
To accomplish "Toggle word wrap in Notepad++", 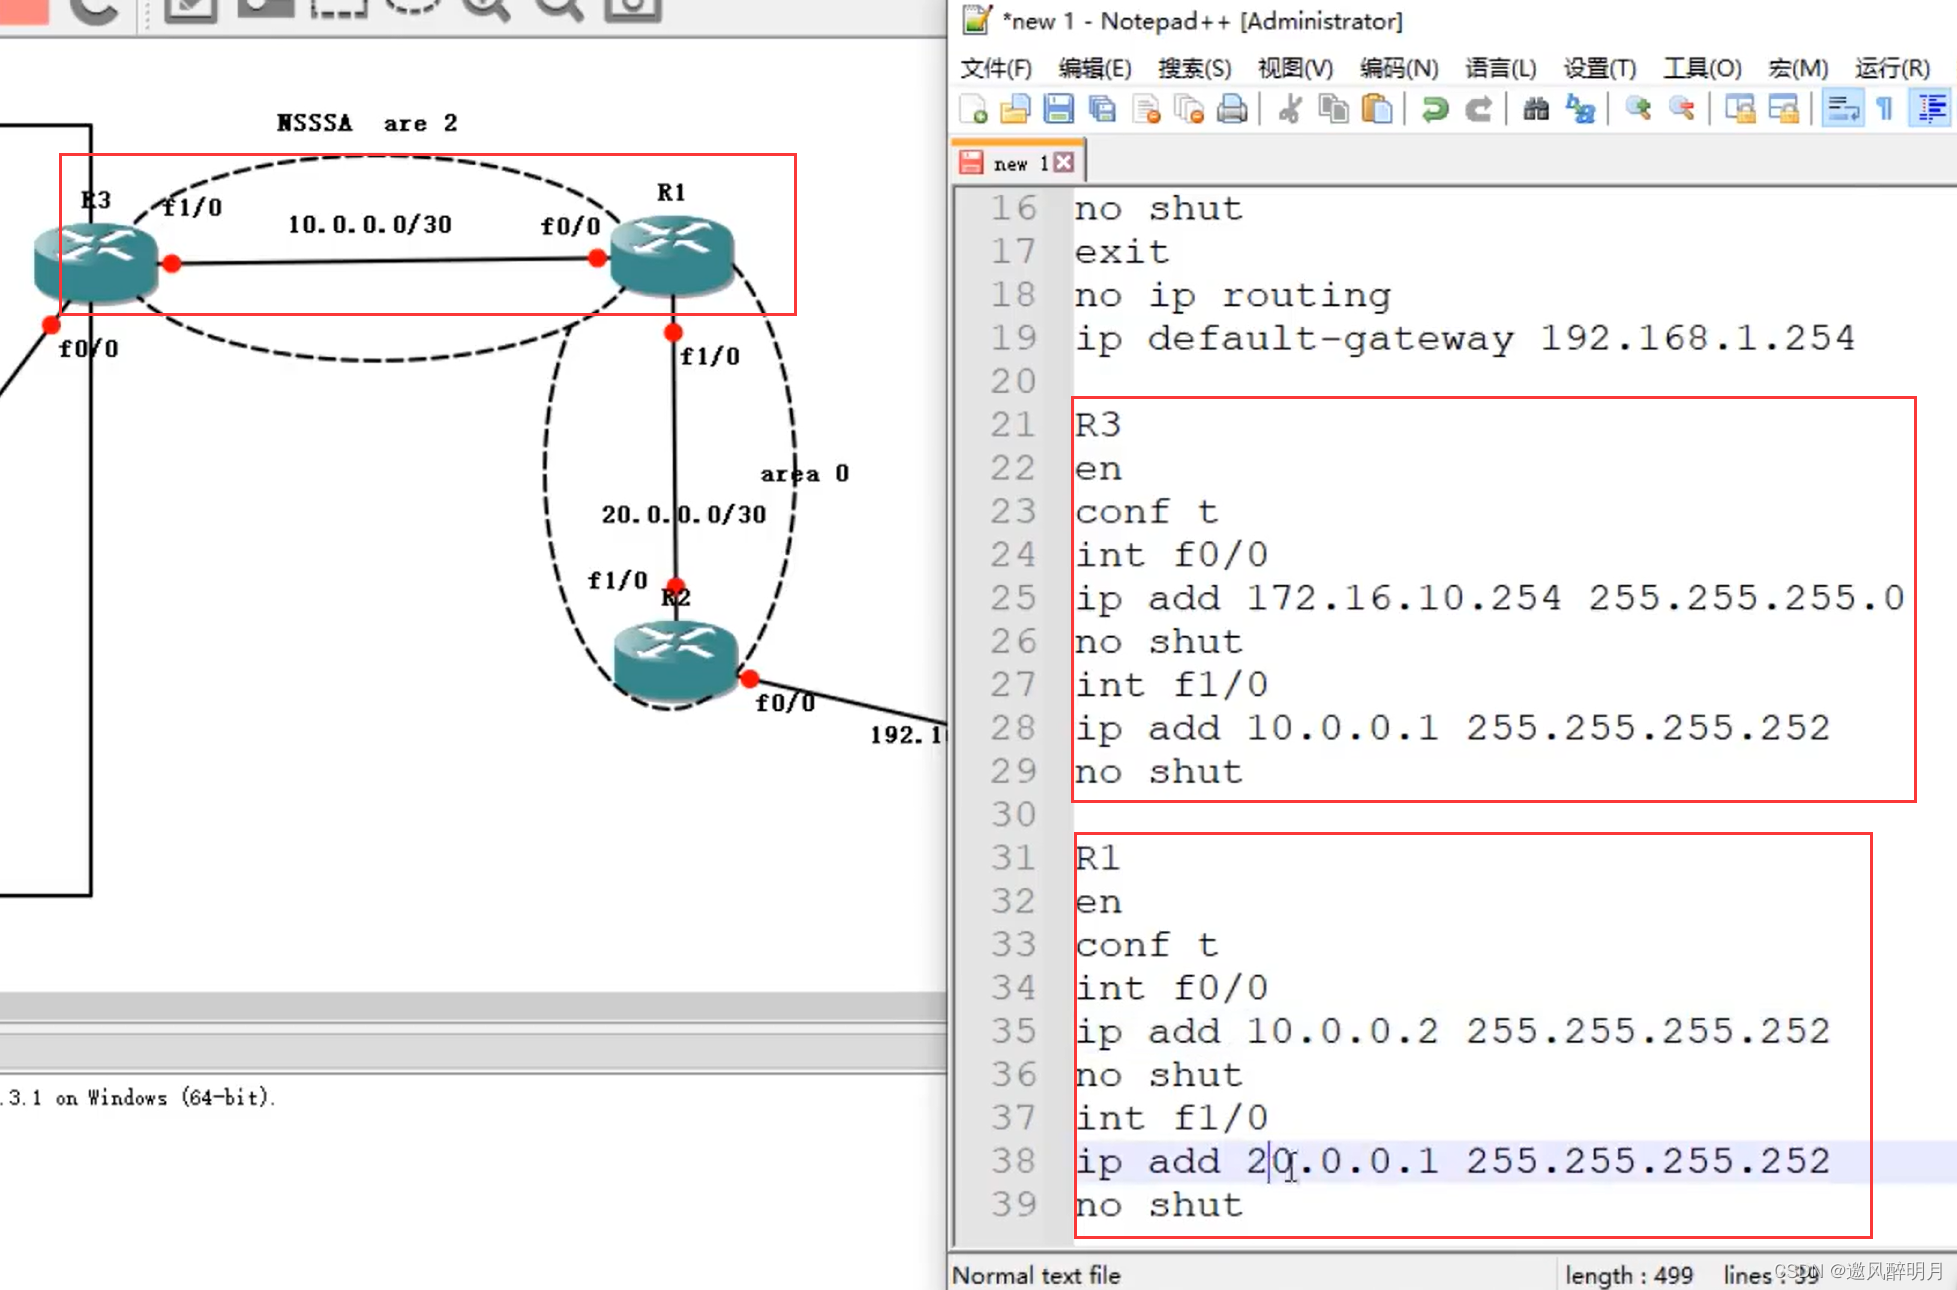I will point(1842,108).
